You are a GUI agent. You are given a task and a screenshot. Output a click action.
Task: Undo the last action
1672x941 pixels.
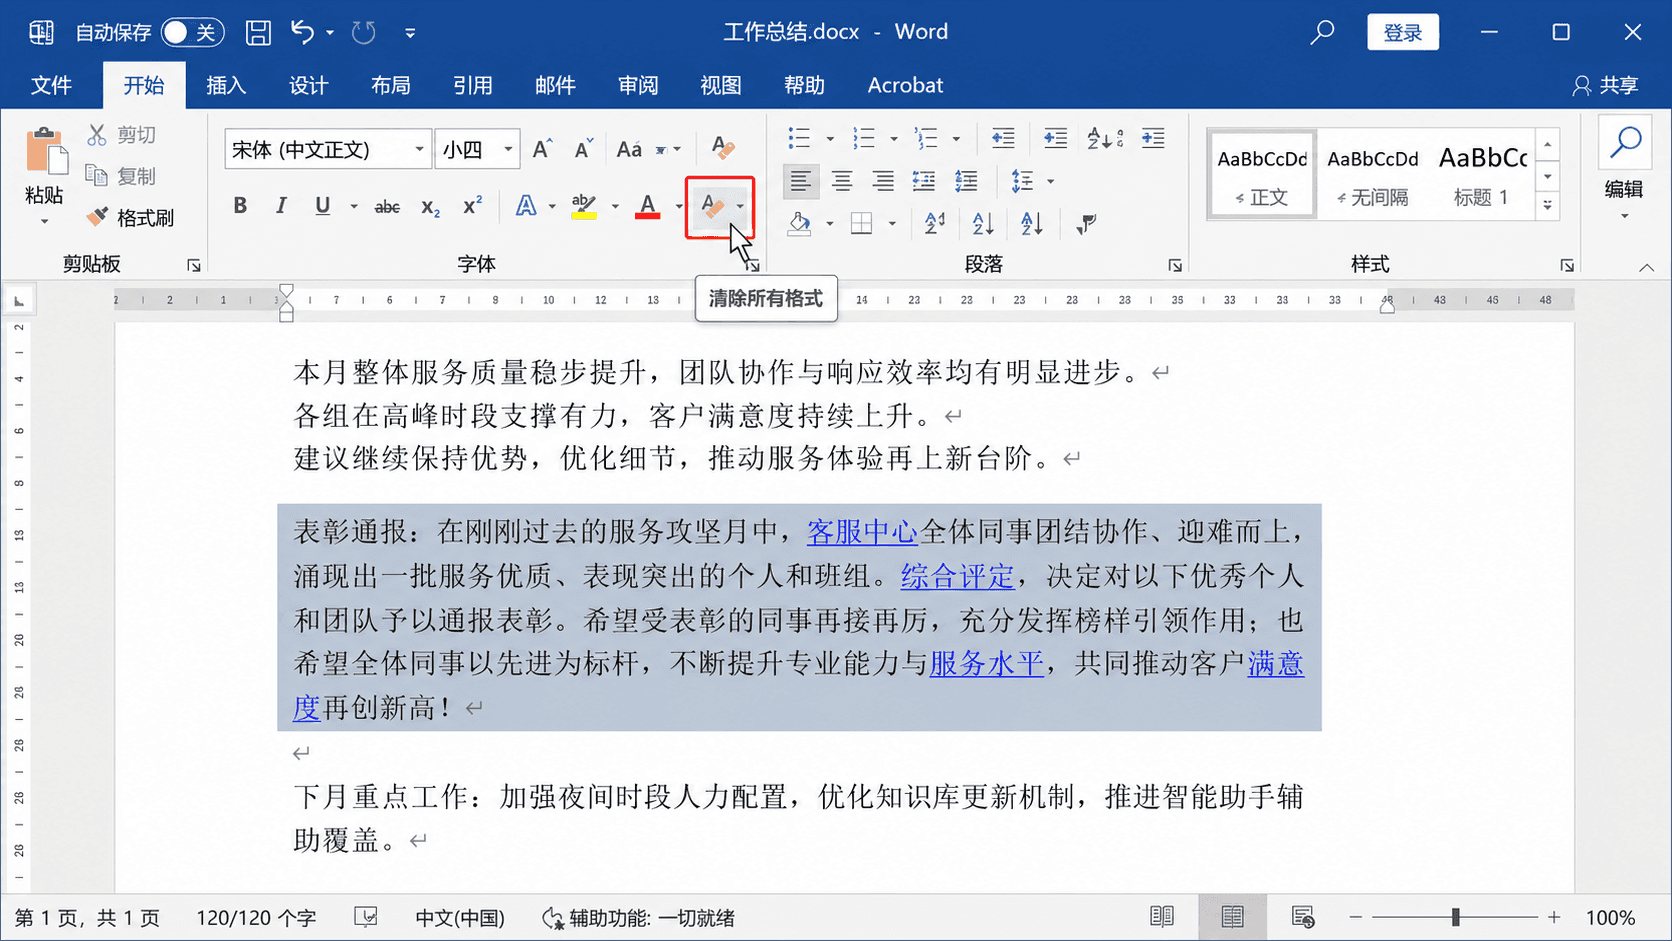pos(302,32)
